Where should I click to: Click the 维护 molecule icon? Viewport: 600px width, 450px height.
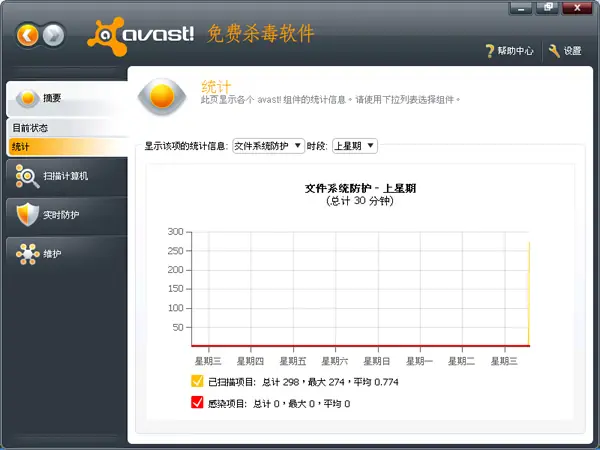point(28,254)
